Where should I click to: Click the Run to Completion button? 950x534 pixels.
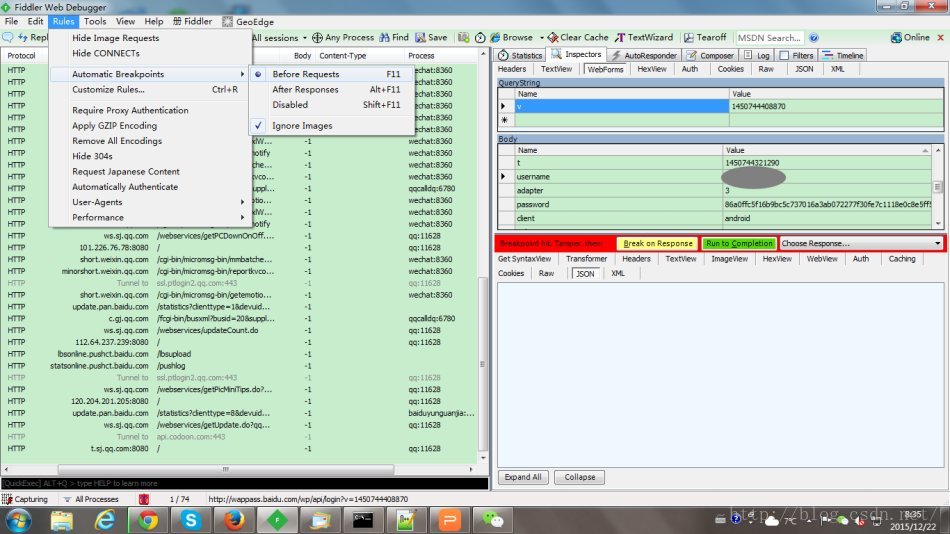point(739,243)
